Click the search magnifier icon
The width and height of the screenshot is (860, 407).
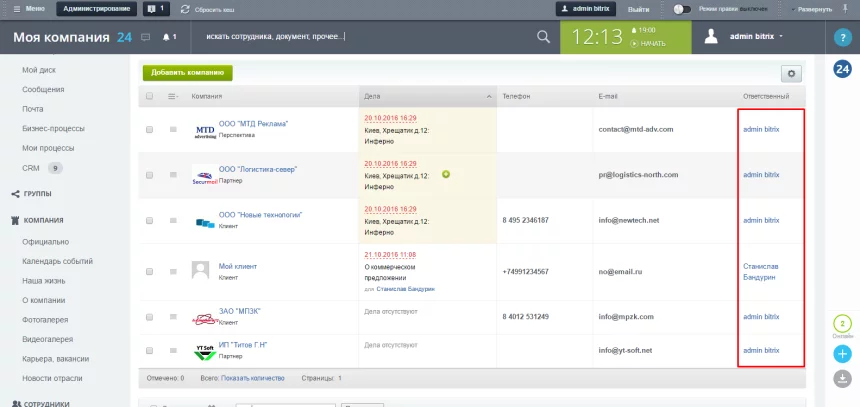tap(543, 37)
